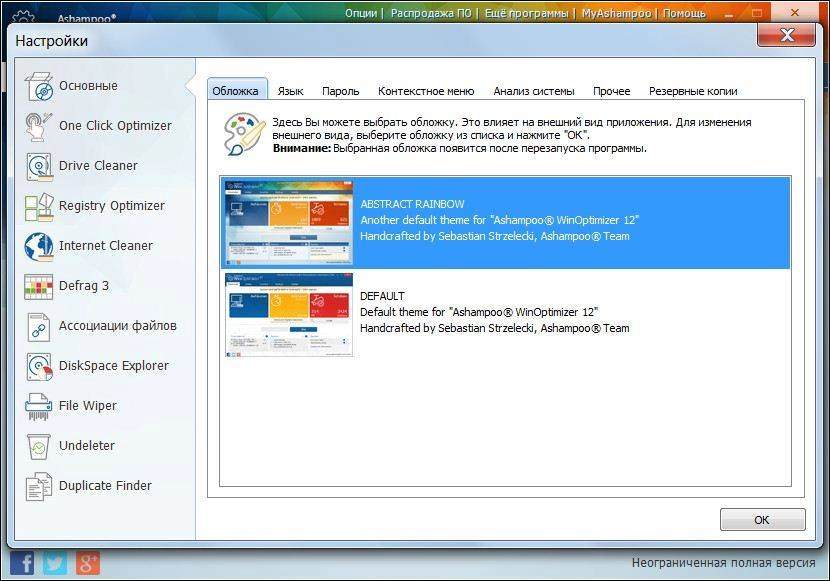Click the Ассоциации файлов link icon

coord(39,326)
